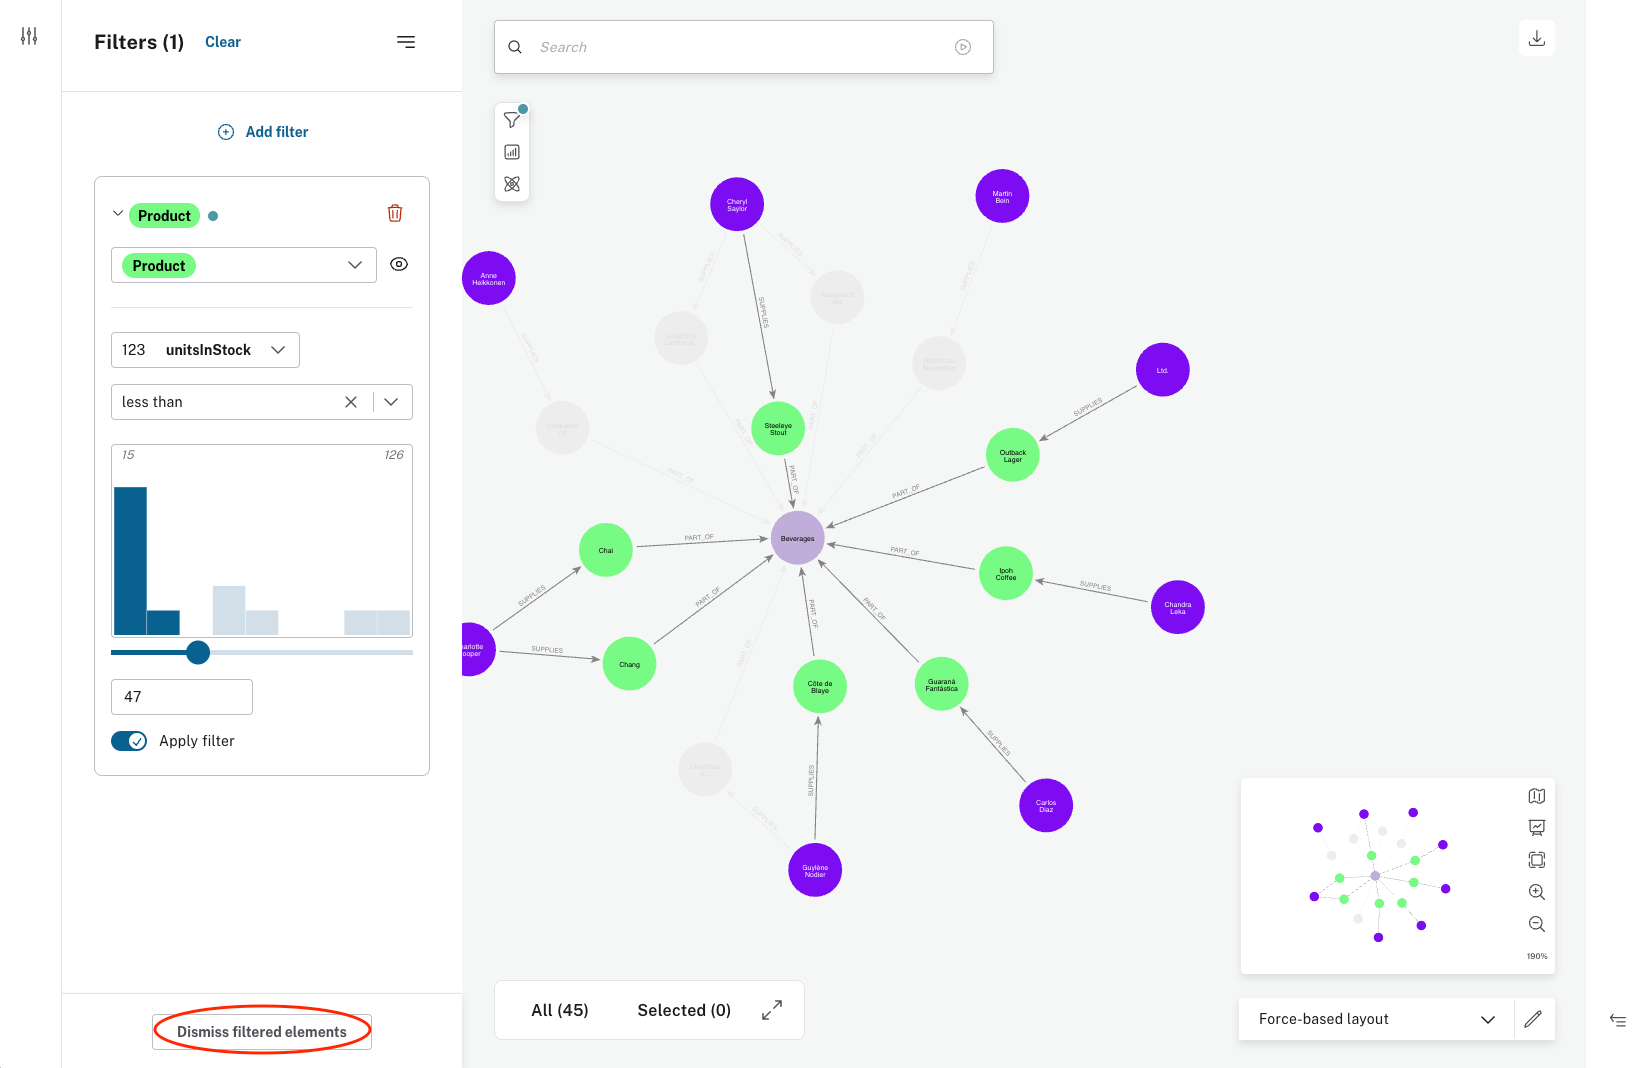Open presentation view from the minimap panel
Image resolution: width=1643 pixels, height=1068 pixels.
click(x=1536, y=828)
